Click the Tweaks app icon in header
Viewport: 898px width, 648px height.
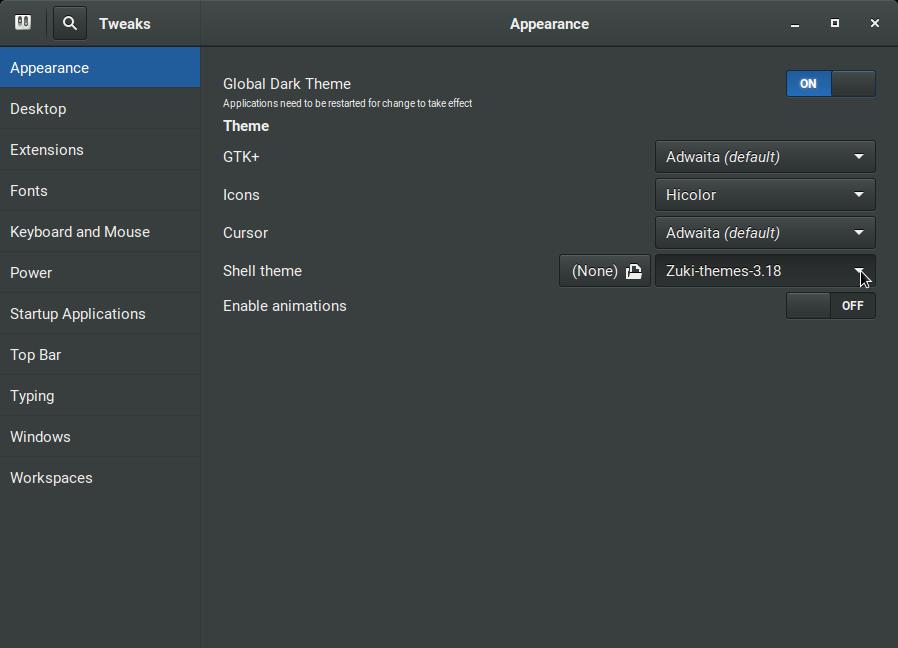(23, 23)
